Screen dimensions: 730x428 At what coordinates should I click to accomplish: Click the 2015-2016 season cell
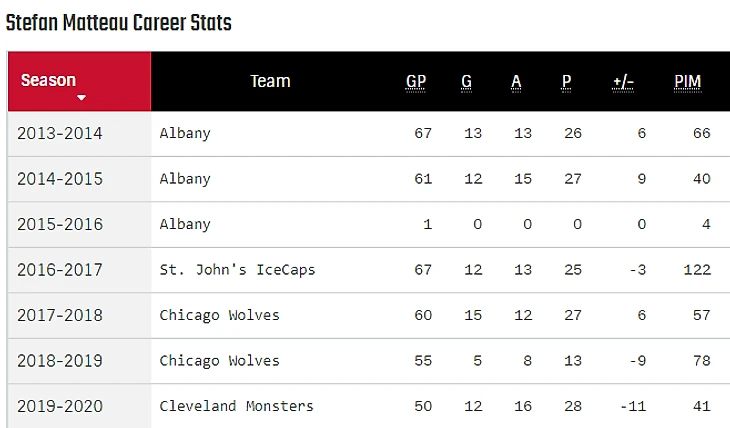point(60,224)
